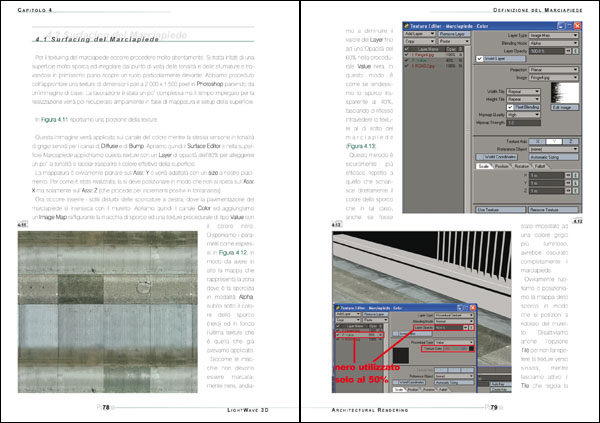Toggle the ROAD2.jpg layer checkmark

tap(406, 66)
